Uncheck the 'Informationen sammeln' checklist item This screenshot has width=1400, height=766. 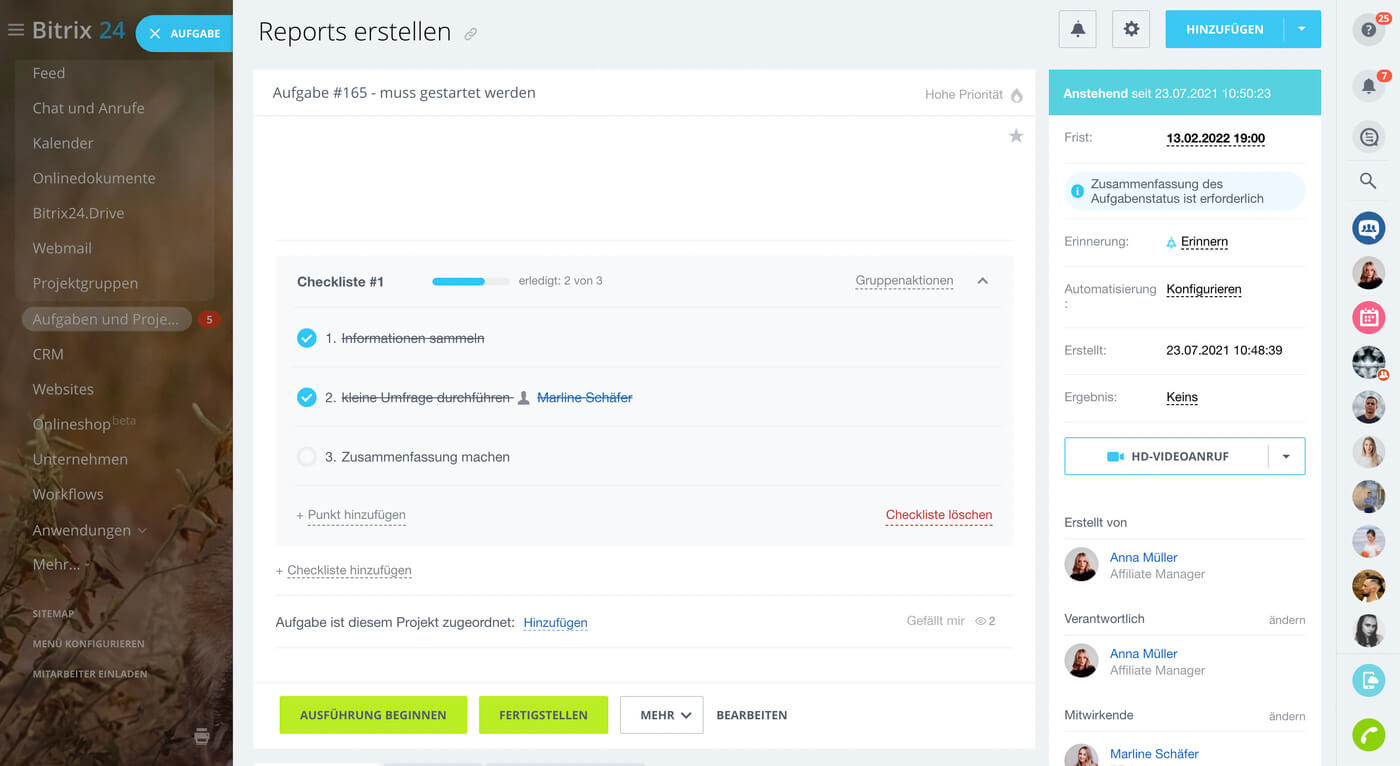307,338
